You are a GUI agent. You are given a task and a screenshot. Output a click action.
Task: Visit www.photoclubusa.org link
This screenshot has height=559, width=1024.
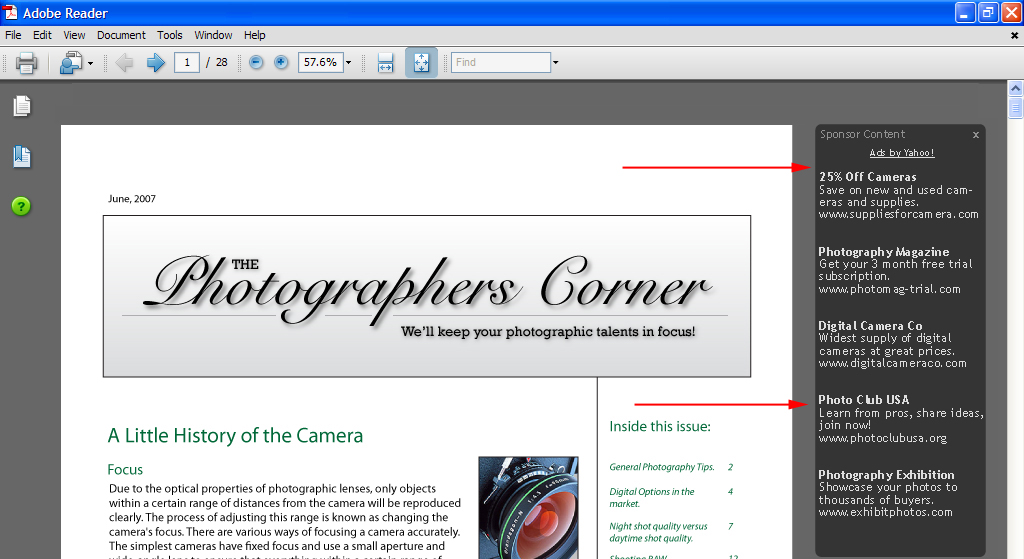tap(882, 438)
